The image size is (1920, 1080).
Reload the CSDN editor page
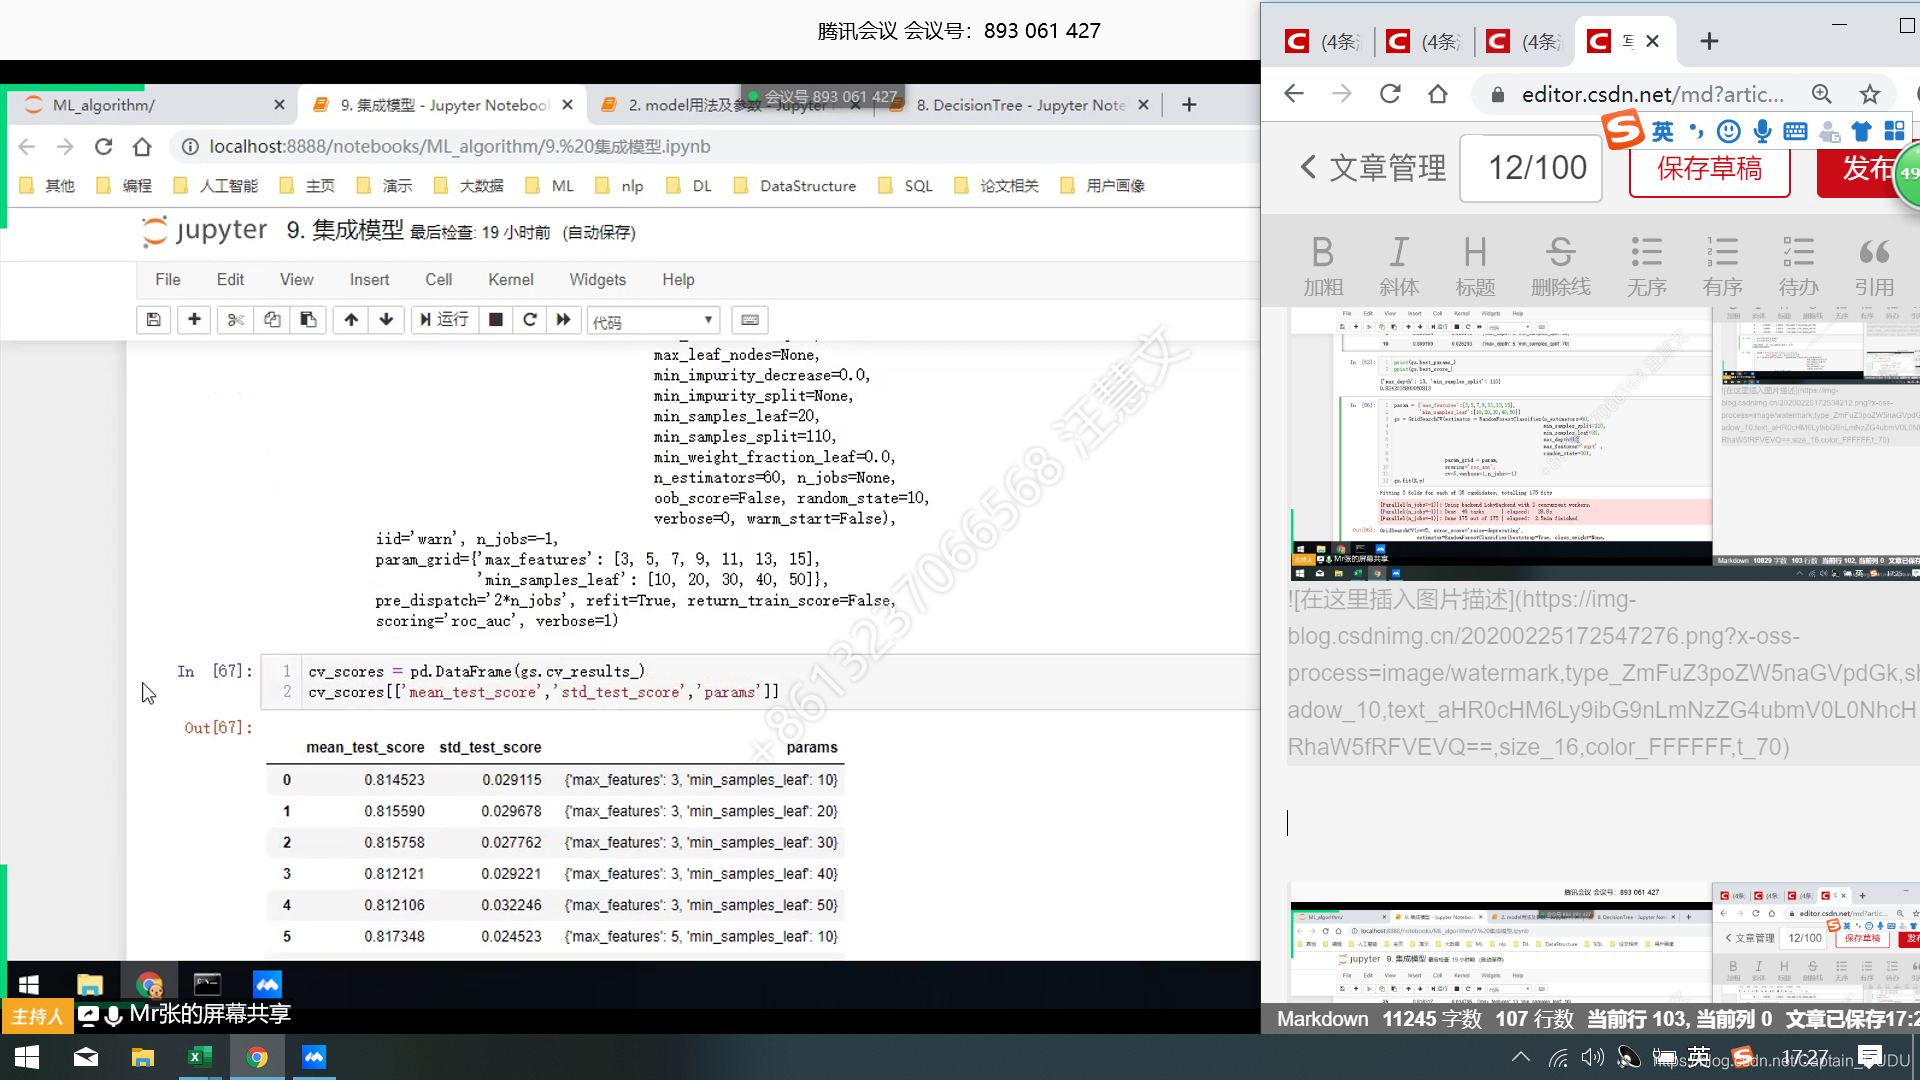(x=1390, y=94)
